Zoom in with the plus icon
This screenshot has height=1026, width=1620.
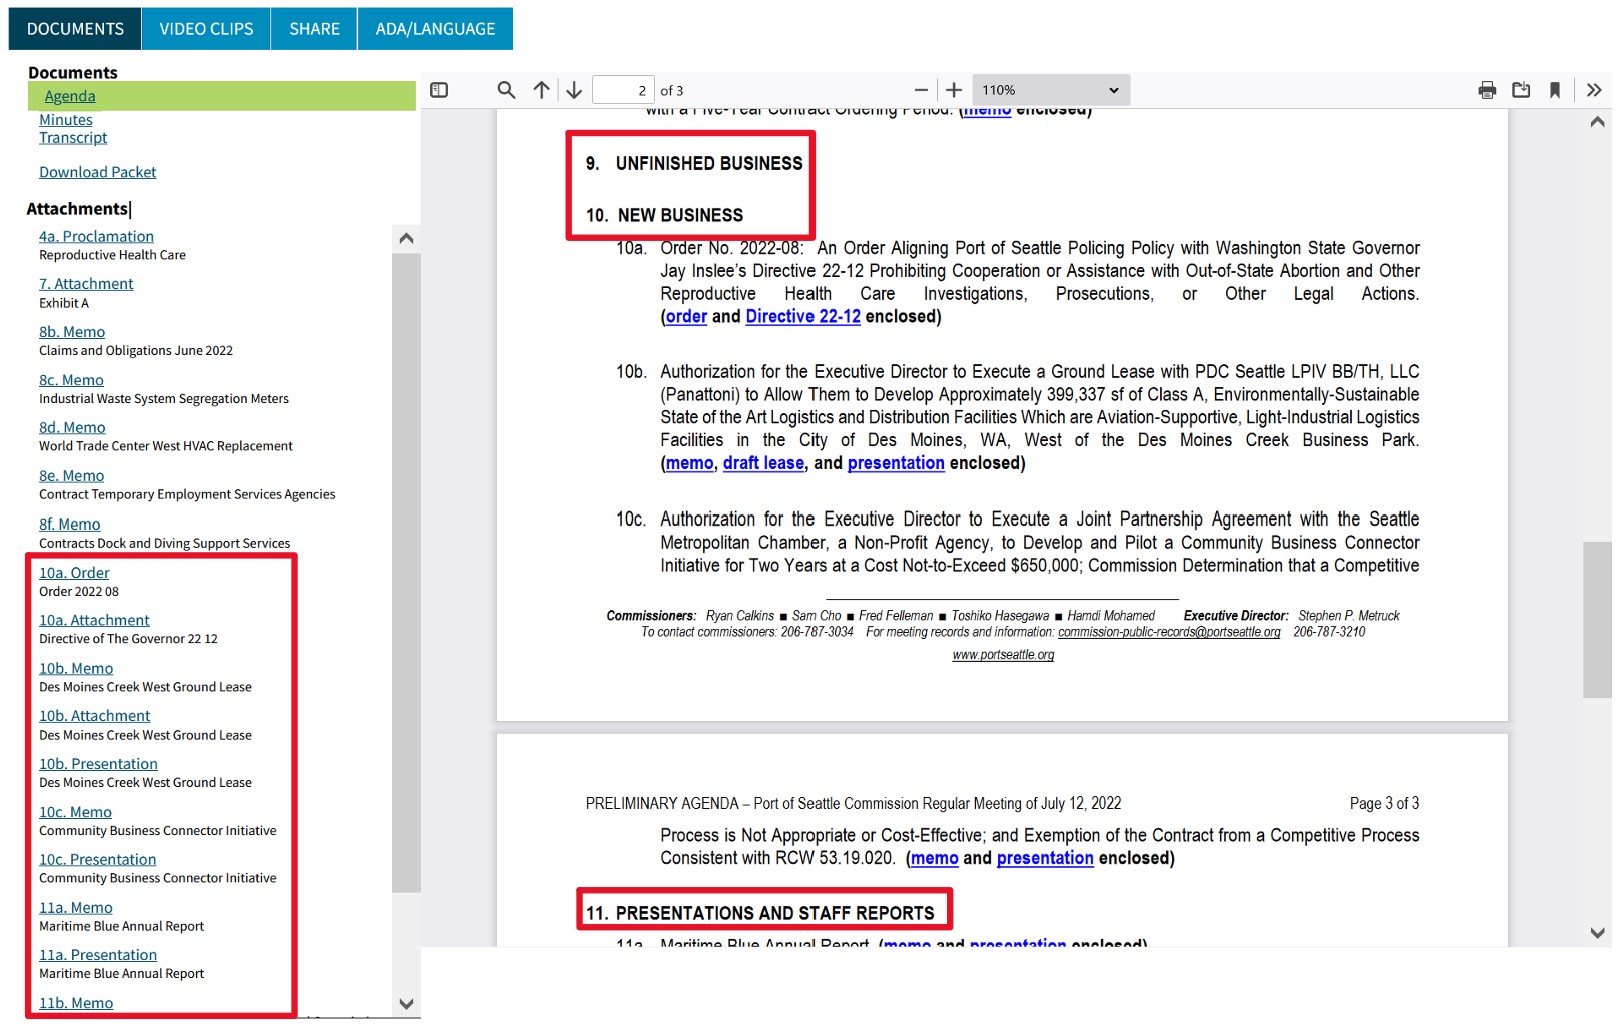[x=954, y=90]
